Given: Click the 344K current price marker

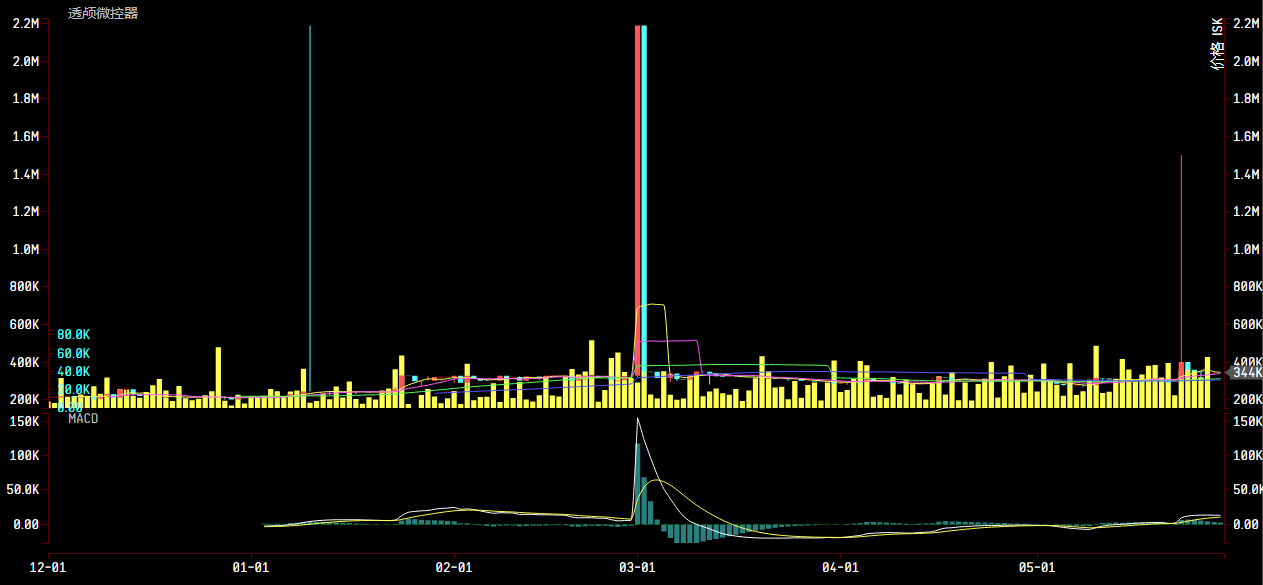Looking at the screenshot, I should [x=1247, y=372].
